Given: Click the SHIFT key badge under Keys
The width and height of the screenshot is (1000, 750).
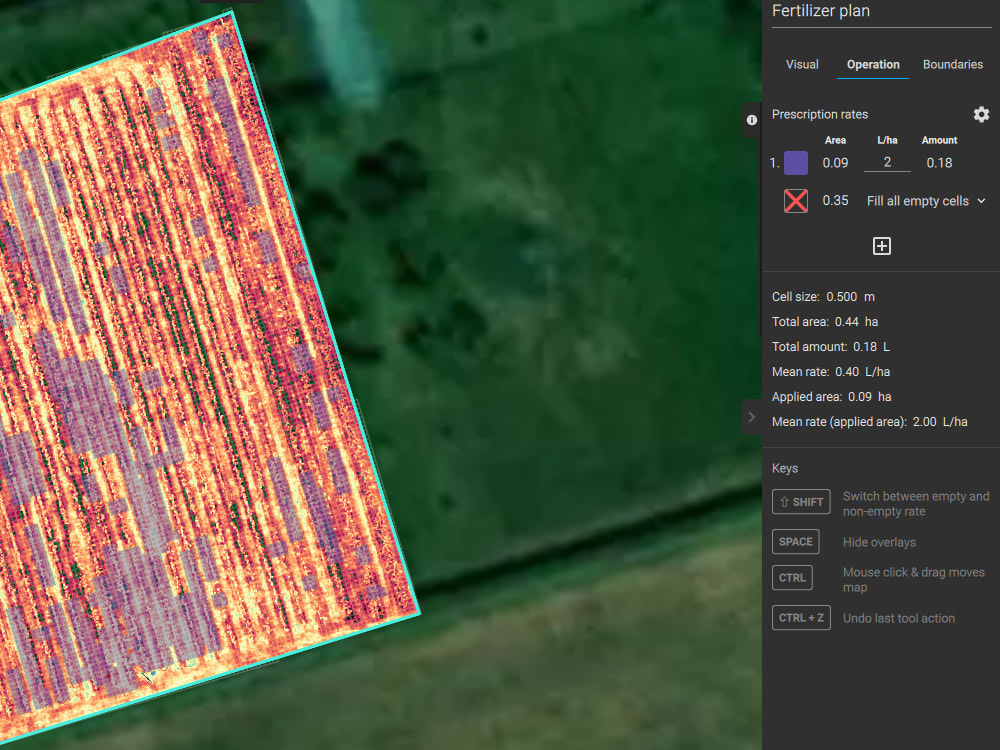Looking at the screenshot, I should point(800,501).
